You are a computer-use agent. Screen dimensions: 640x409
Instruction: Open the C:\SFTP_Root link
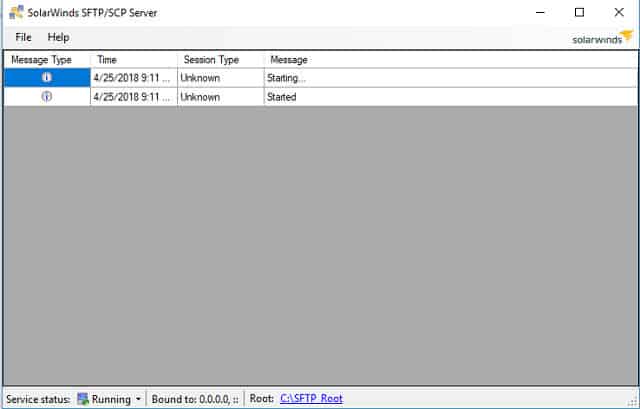pyautogui.click(x=311, y=398)
